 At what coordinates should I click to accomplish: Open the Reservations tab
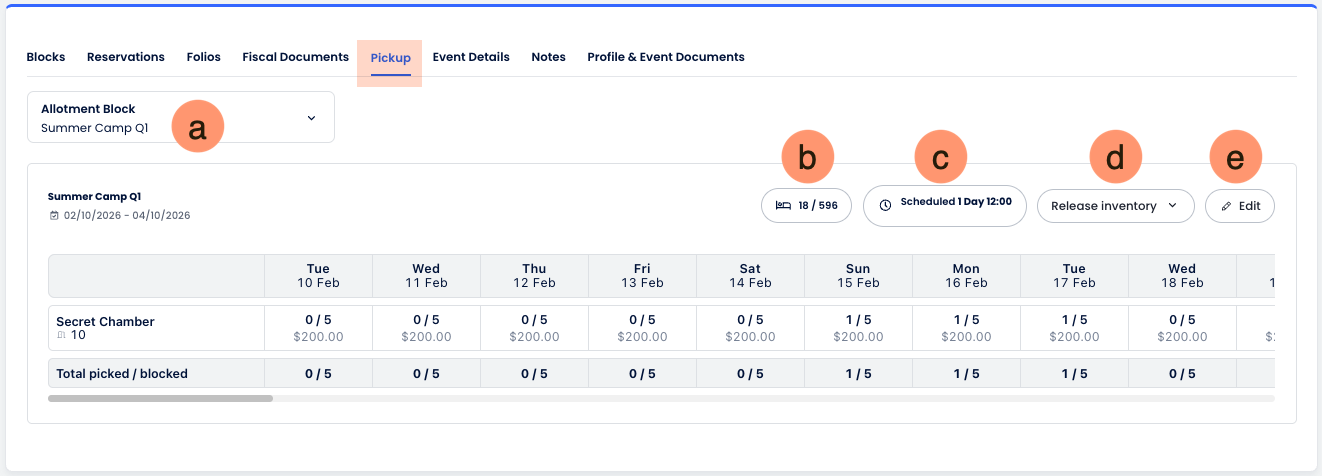tap(126, 57)
